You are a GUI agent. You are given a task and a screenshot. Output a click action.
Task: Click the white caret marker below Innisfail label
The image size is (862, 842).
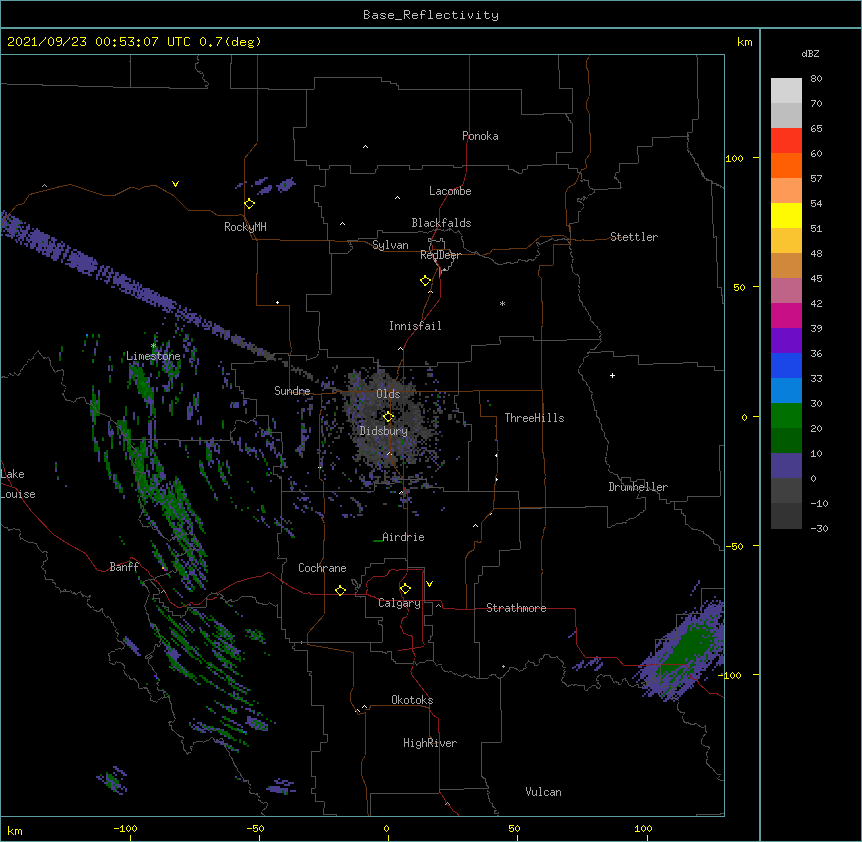click(x=400, y=348)
